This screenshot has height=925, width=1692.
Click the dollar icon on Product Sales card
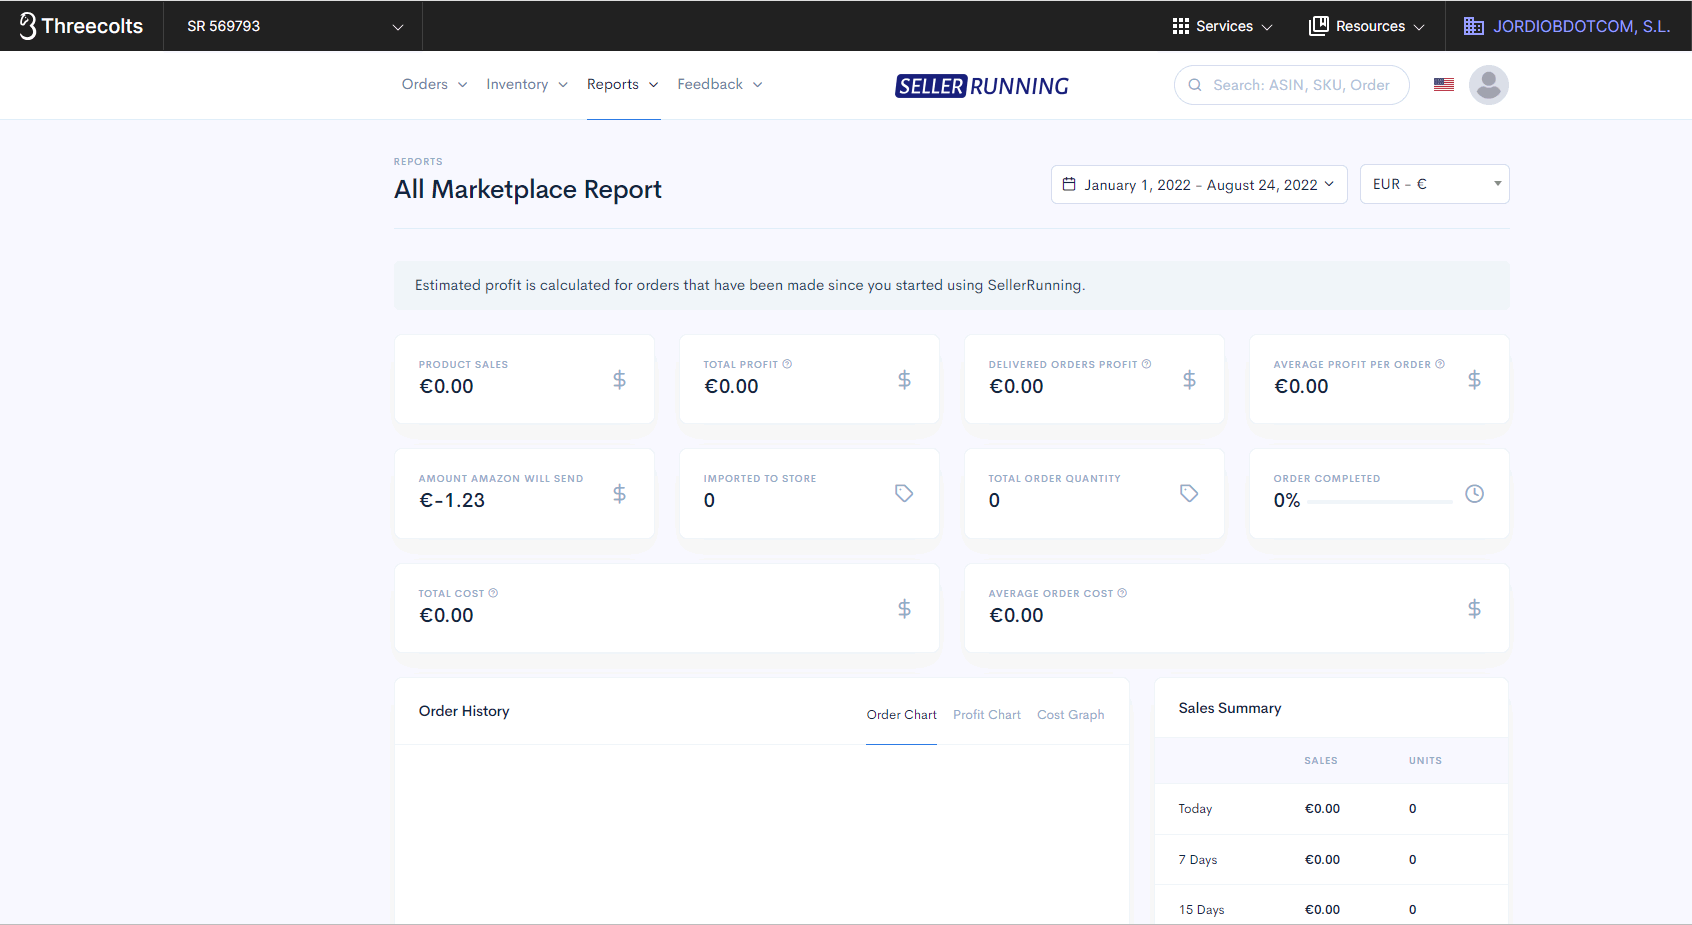click(x=619, y=379)
